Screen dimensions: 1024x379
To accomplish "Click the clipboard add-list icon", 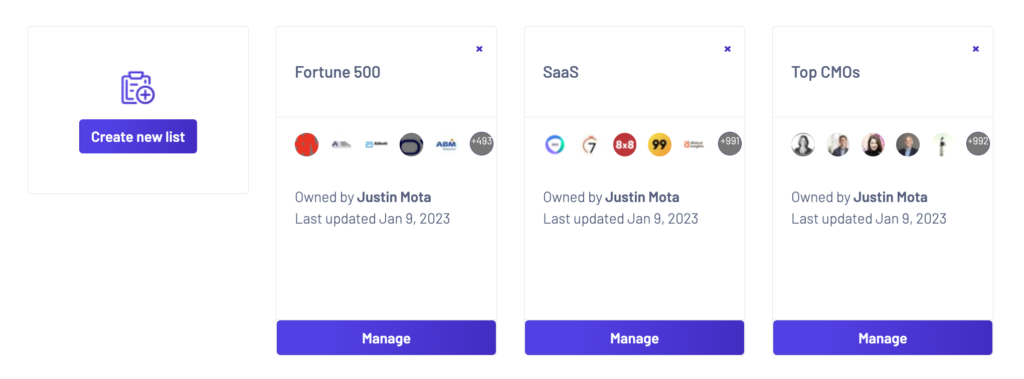I will coord(138,88).
